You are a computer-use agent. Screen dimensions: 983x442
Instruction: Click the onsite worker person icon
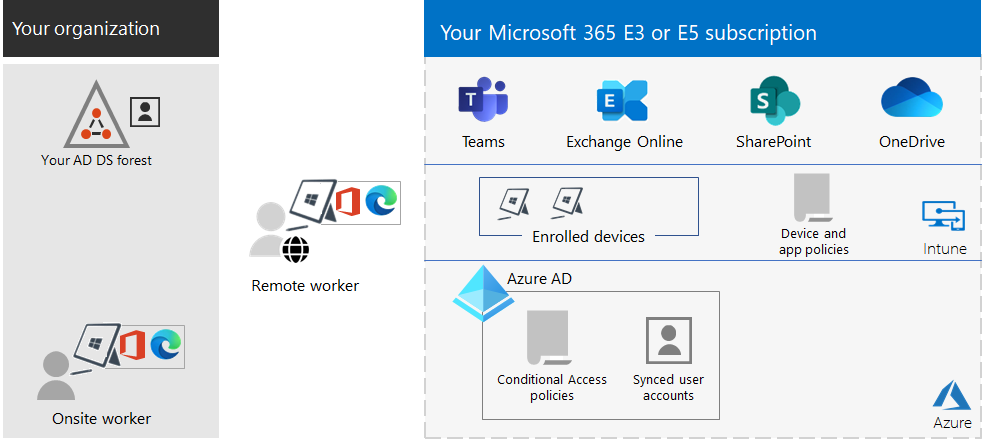tap(56, 376)
